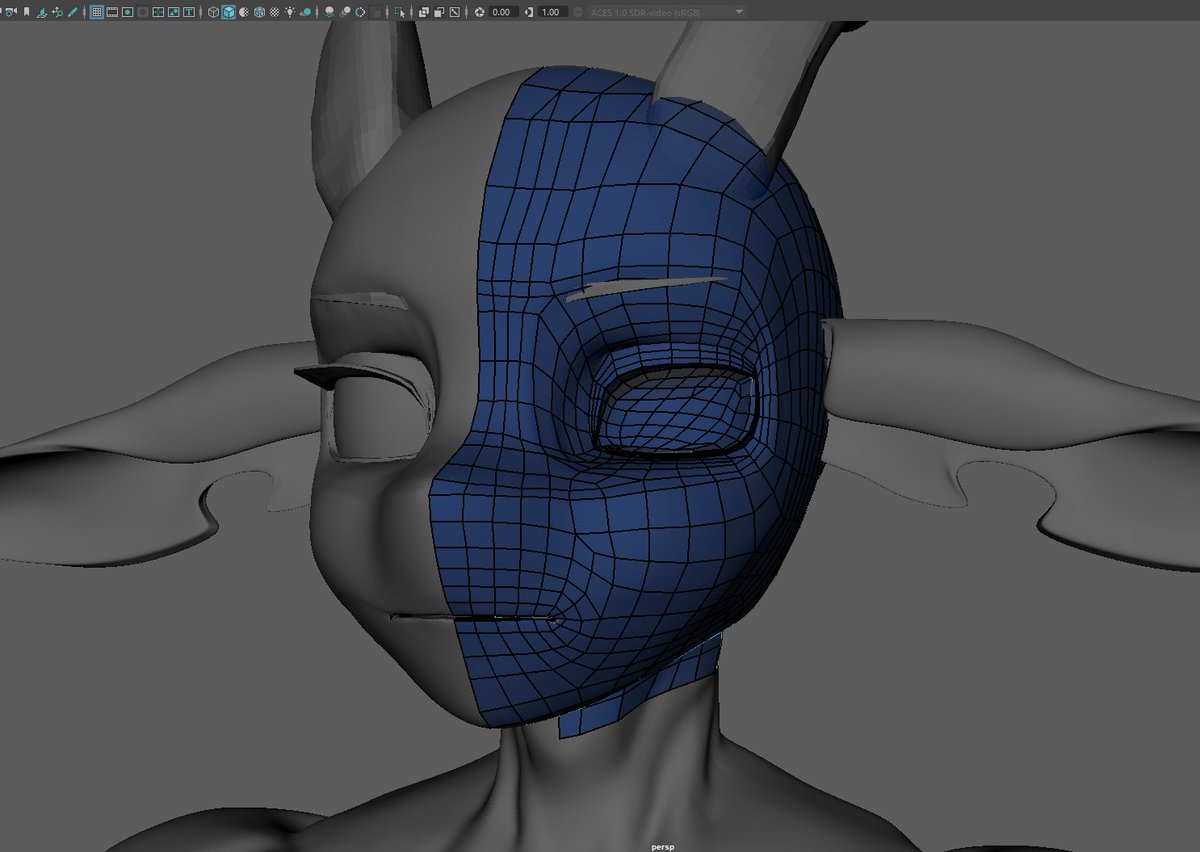Toggle the 2D Pan/Zoom icon
The image size is (1200, 852).
58,12
